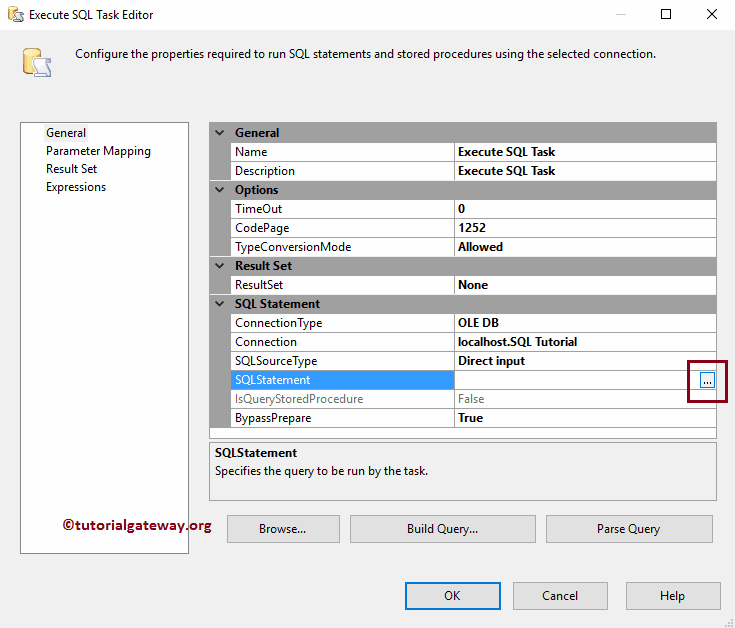Open the Result Set page in left list

71,169
